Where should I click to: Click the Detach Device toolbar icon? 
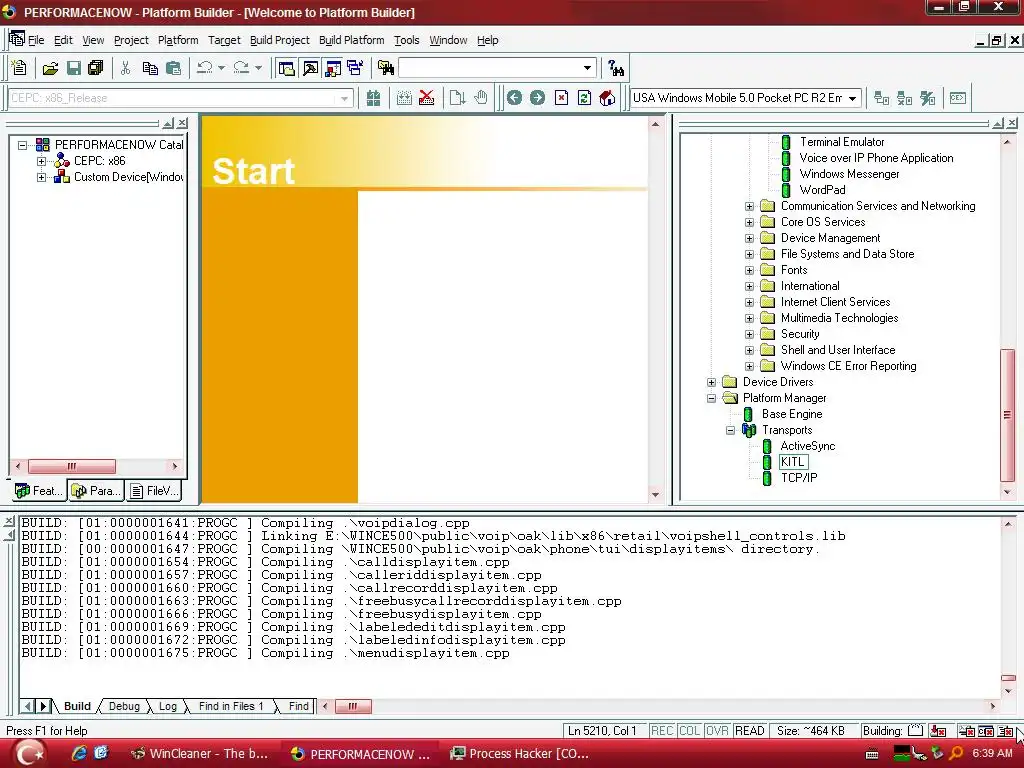click(x=904, y=98)
